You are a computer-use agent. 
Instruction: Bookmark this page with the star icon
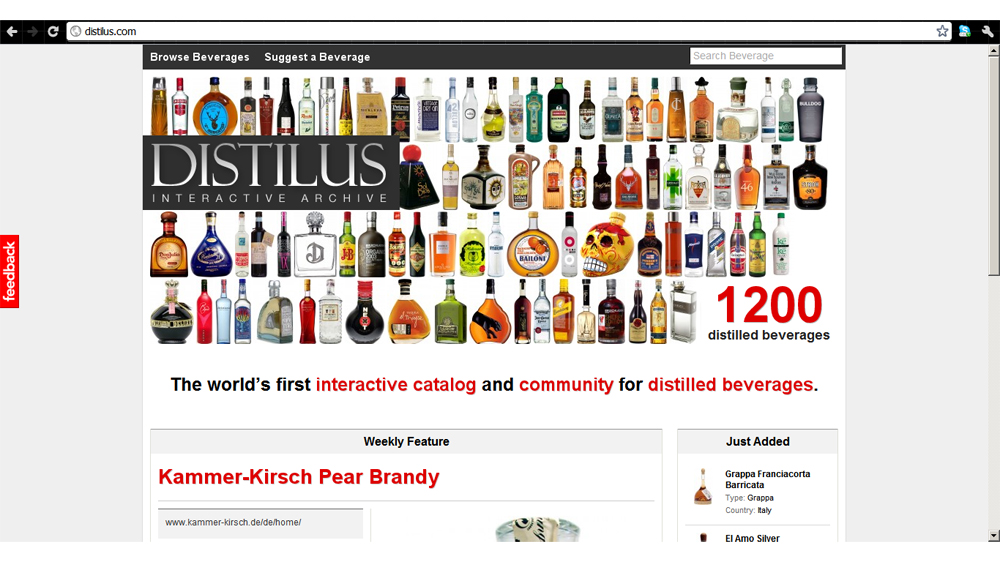click(942, 32)
